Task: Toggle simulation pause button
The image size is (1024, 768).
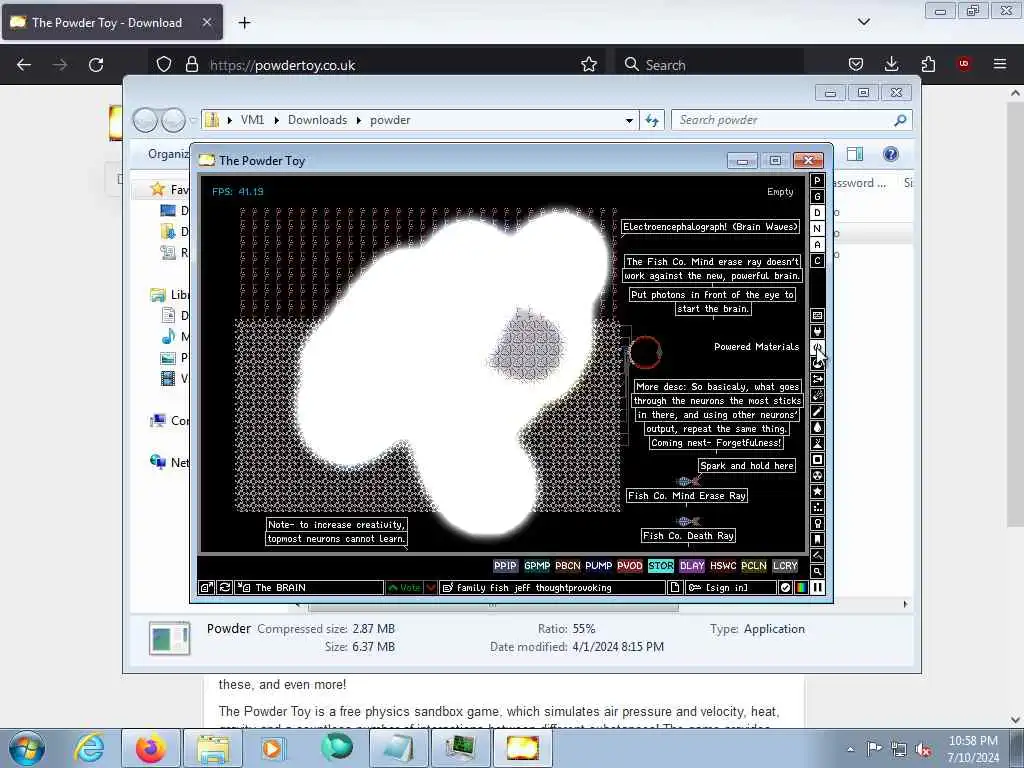Action: [x=817, y=588]
